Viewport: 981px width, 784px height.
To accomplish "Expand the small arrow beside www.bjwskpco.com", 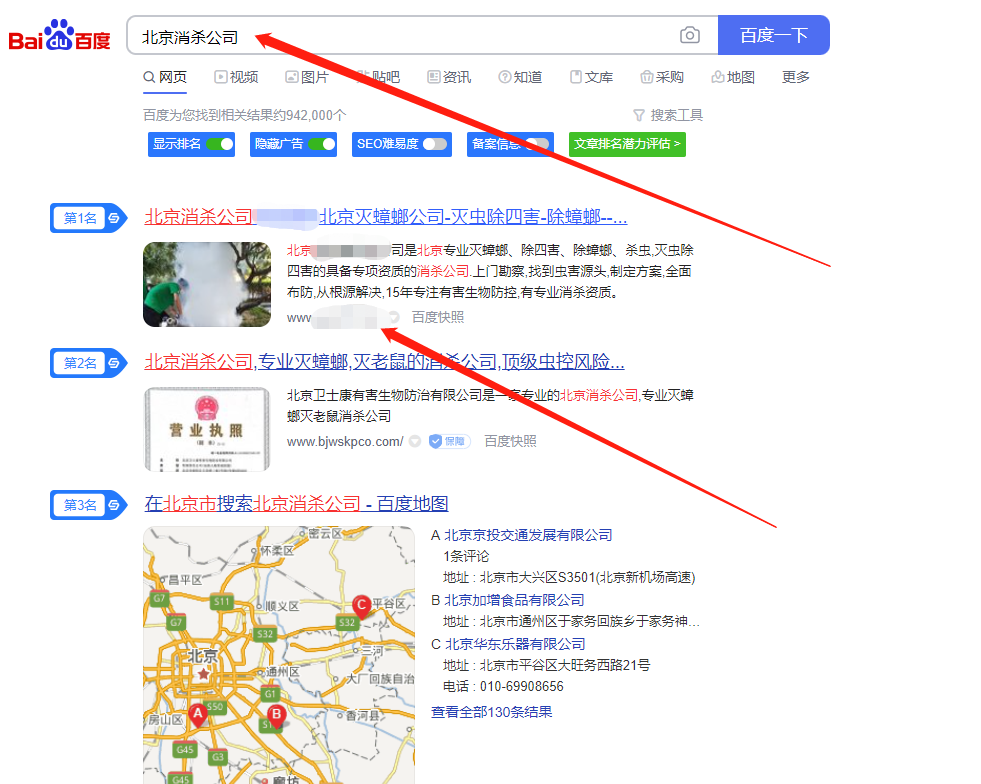I will coord(414,441).
